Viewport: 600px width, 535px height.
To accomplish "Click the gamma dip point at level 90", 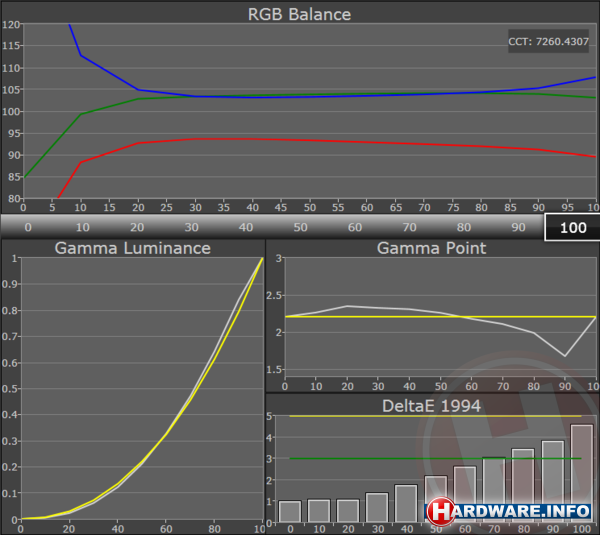I will point(565,356).
